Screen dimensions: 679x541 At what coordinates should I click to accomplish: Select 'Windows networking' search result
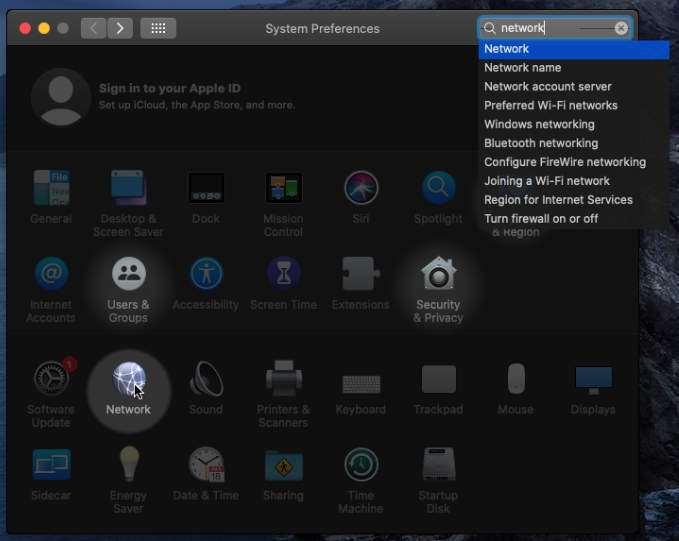pyautogui.click(x=574, y=124)
